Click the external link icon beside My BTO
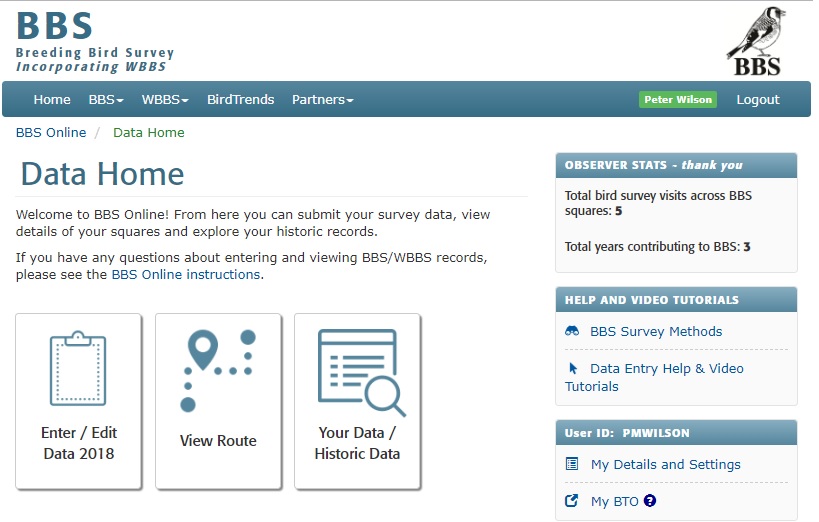The image size is (819, 522). tap(573, 501)
